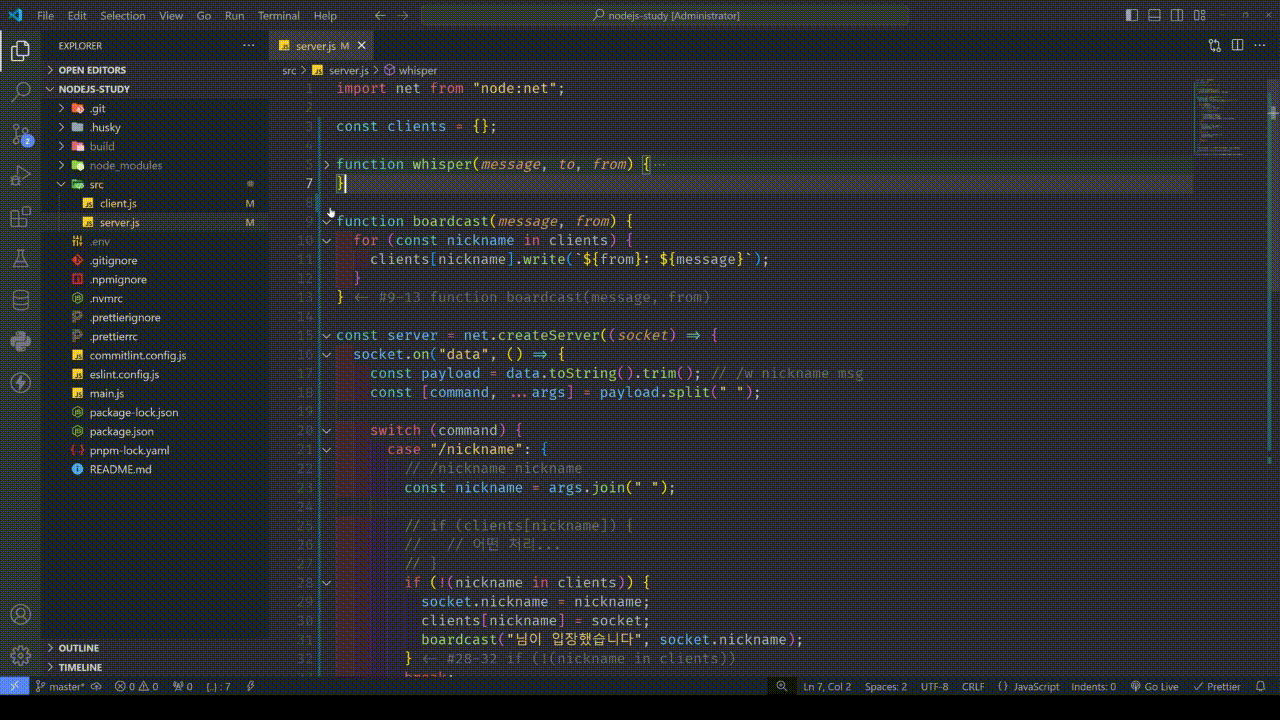Open the Terminal menu

(278, 16)
